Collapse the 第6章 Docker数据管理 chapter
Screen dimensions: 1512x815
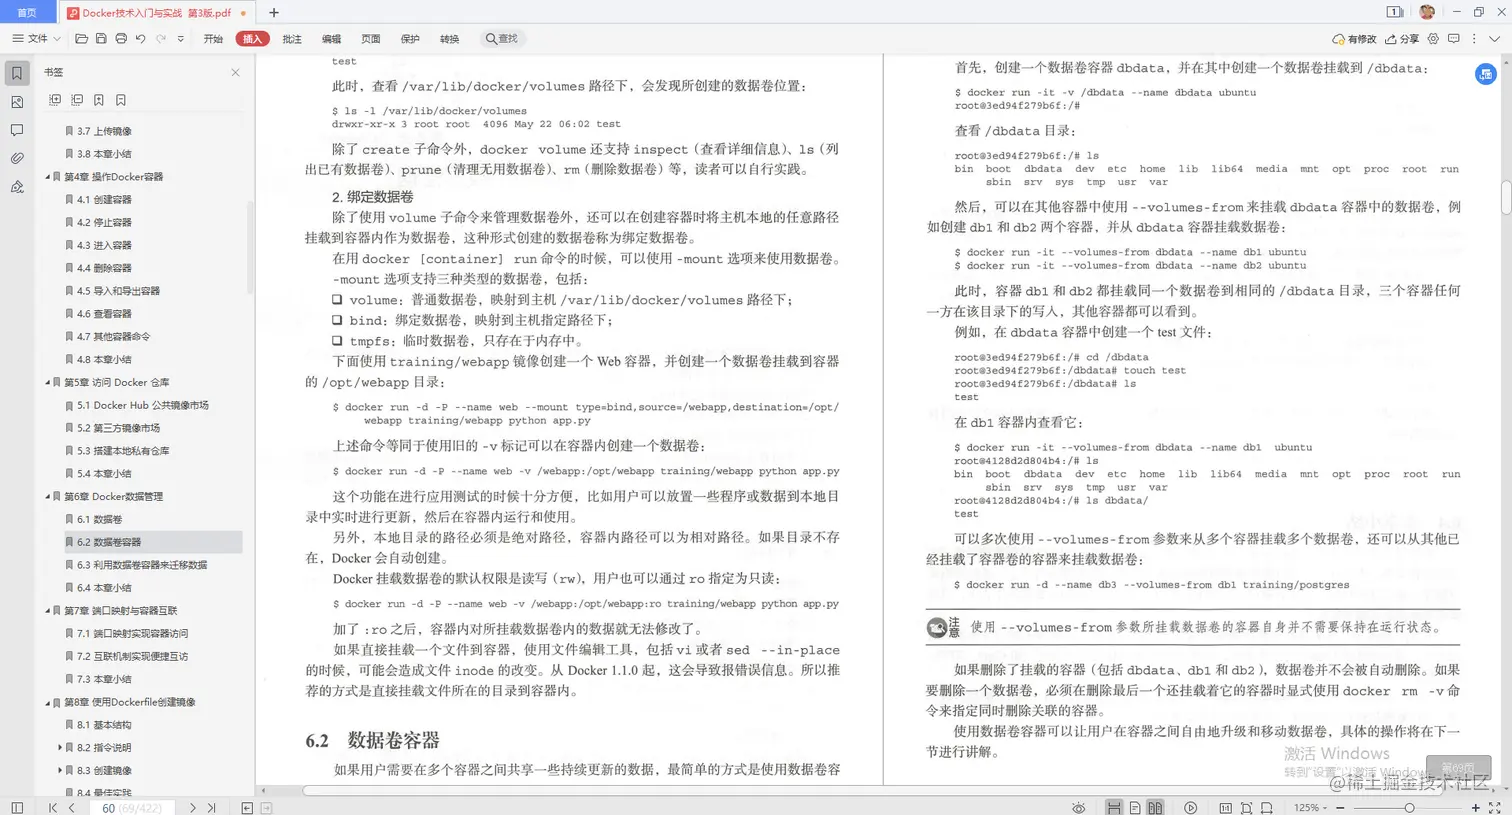44,496
